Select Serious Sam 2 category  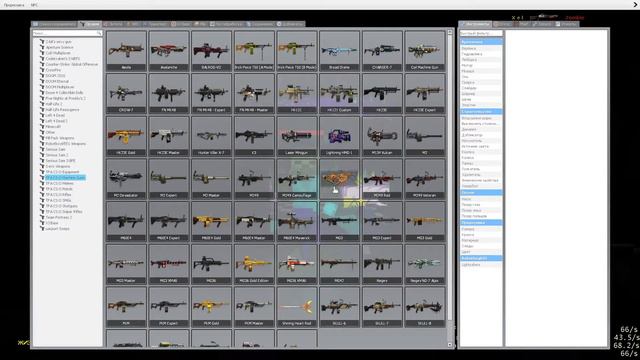tap(57, 155)
